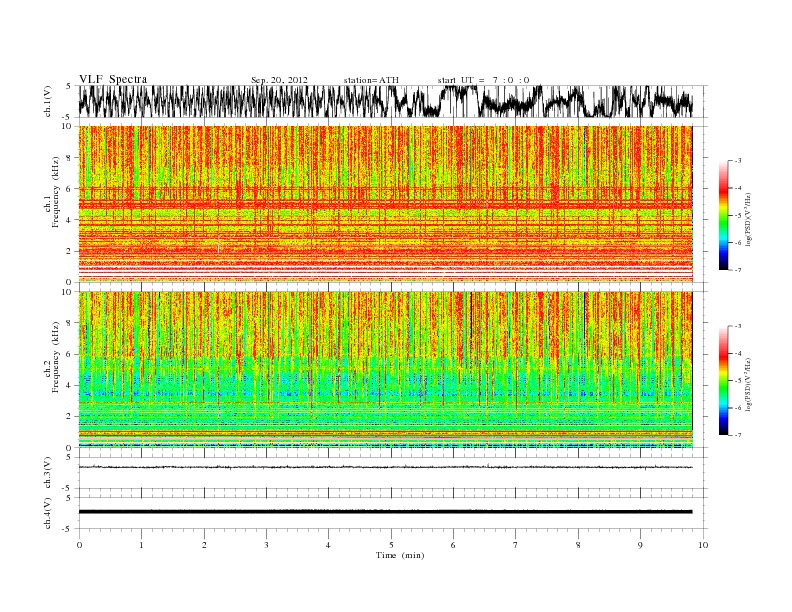This screenshot has width=792, height=612.
Task: Click the "5" voltage tick of ch.3 panel
Action: click(x=69, y=457)
